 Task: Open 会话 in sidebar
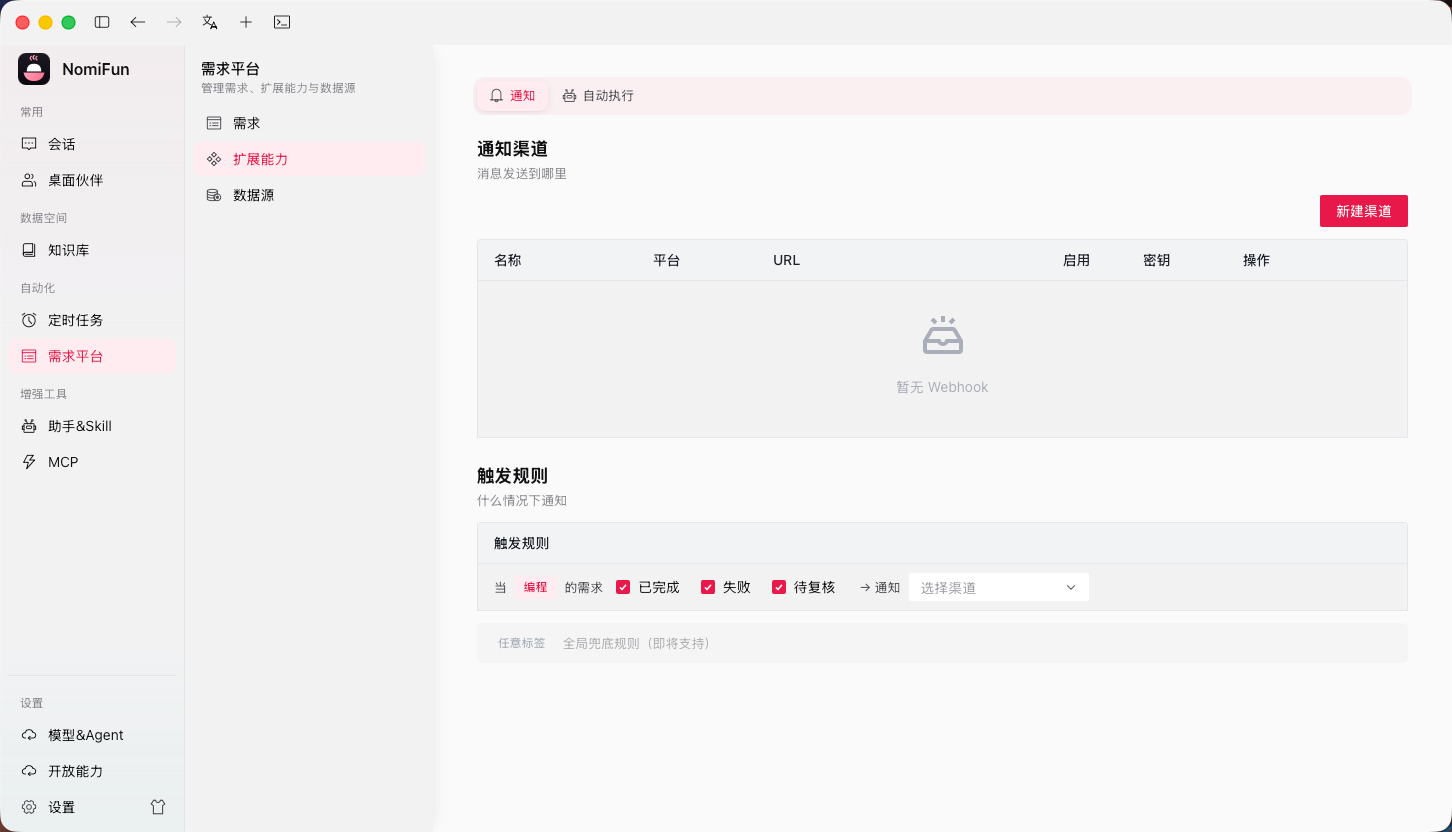click(x=92, y=144)
